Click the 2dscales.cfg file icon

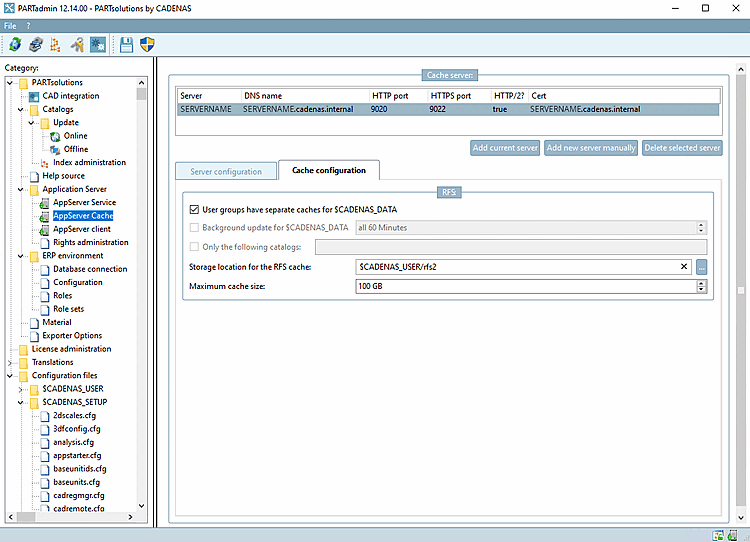click(x=44, y=416)
